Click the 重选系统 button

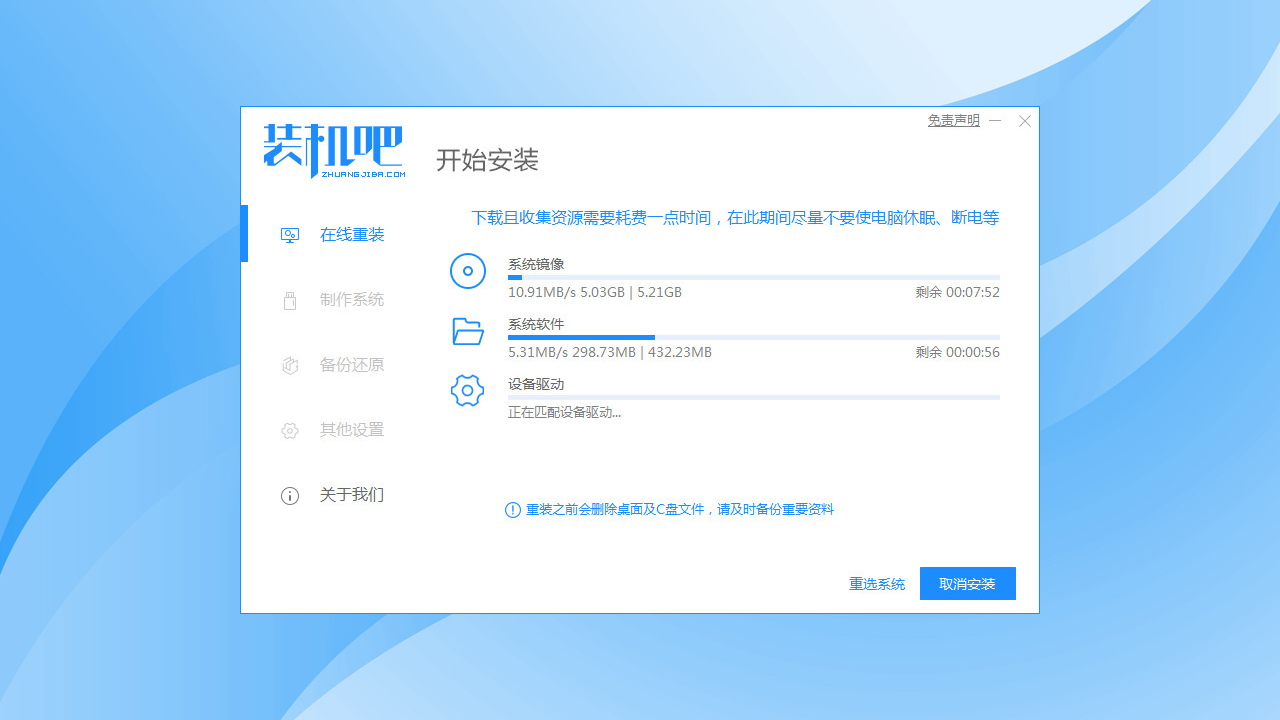[876, 583]
